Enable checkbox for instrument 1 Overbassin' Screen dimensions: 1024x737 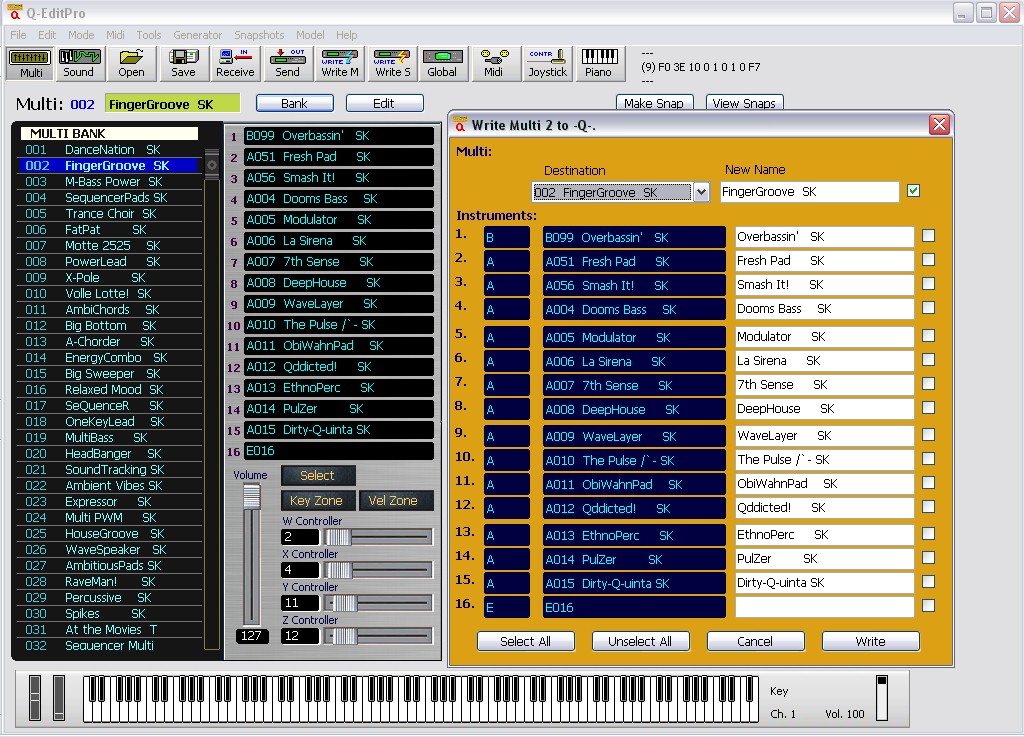click(x=928, y=236)
